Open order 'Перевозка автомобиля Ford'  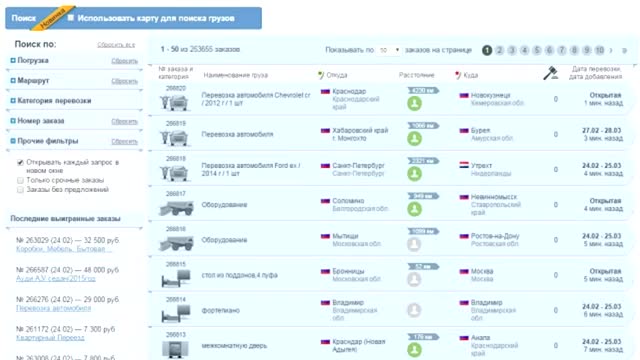pyautogui.click(x=251, y=169)
